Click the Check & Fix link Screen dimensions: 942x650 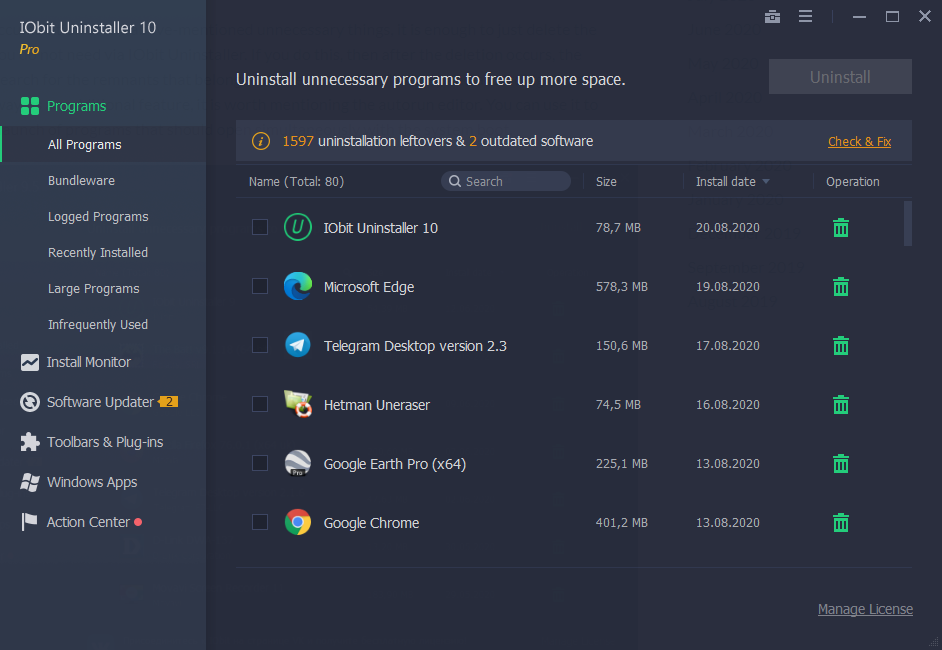click(859, 142)
